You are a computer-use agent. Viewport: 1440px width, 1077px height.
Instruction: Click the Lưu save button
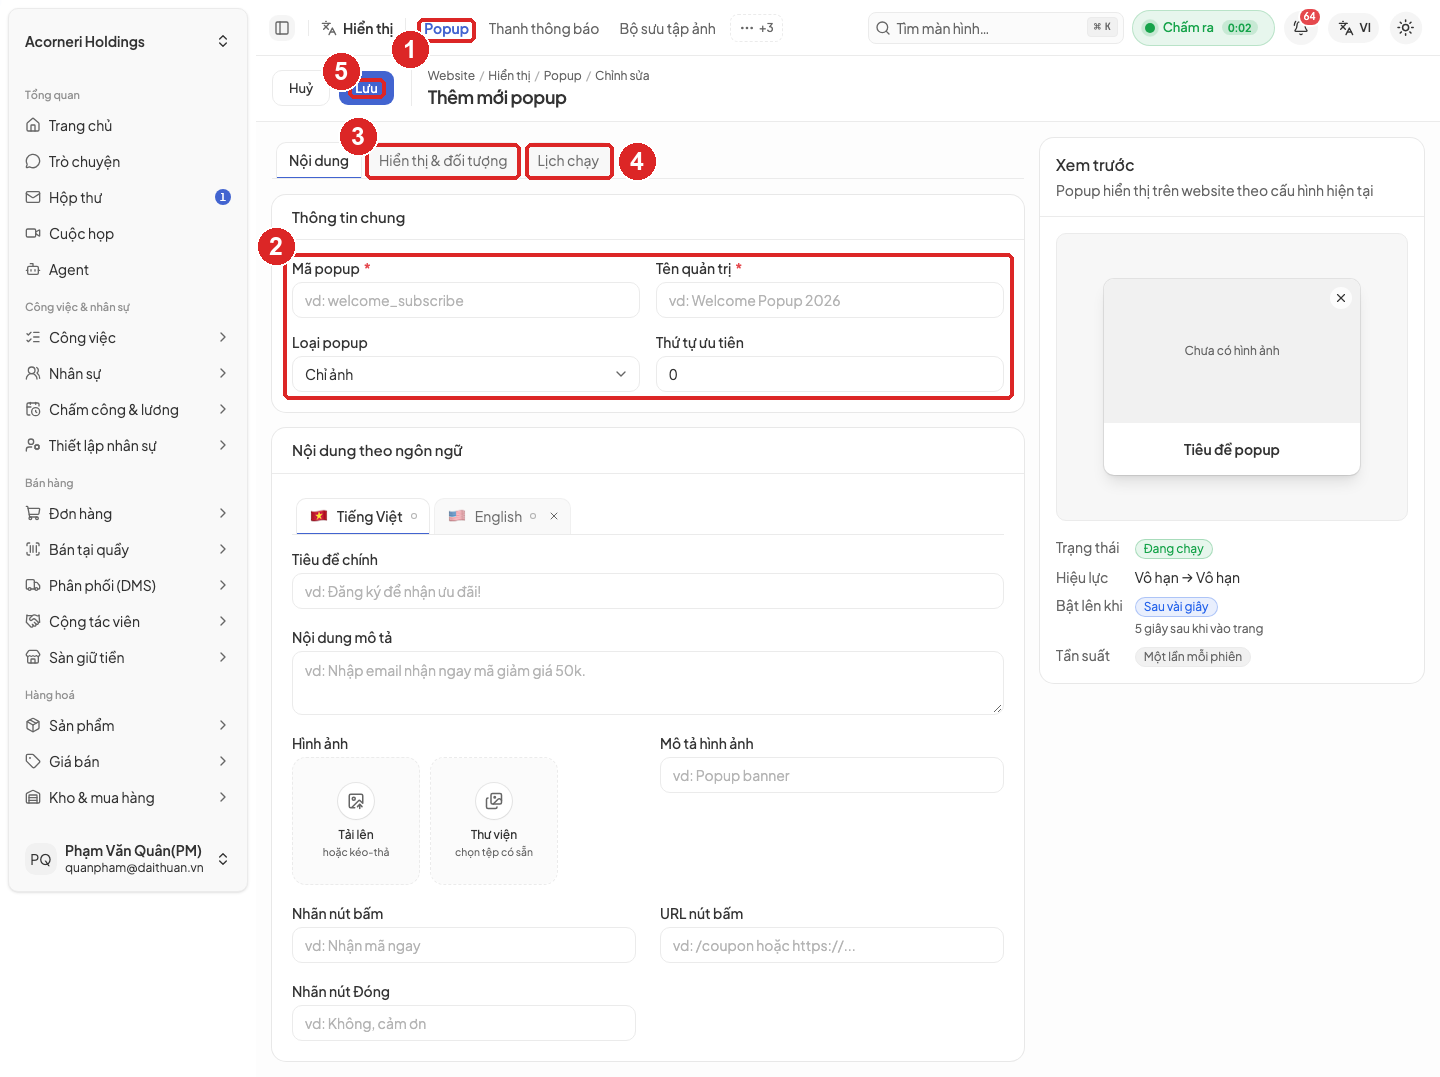(x=366, y=88)
